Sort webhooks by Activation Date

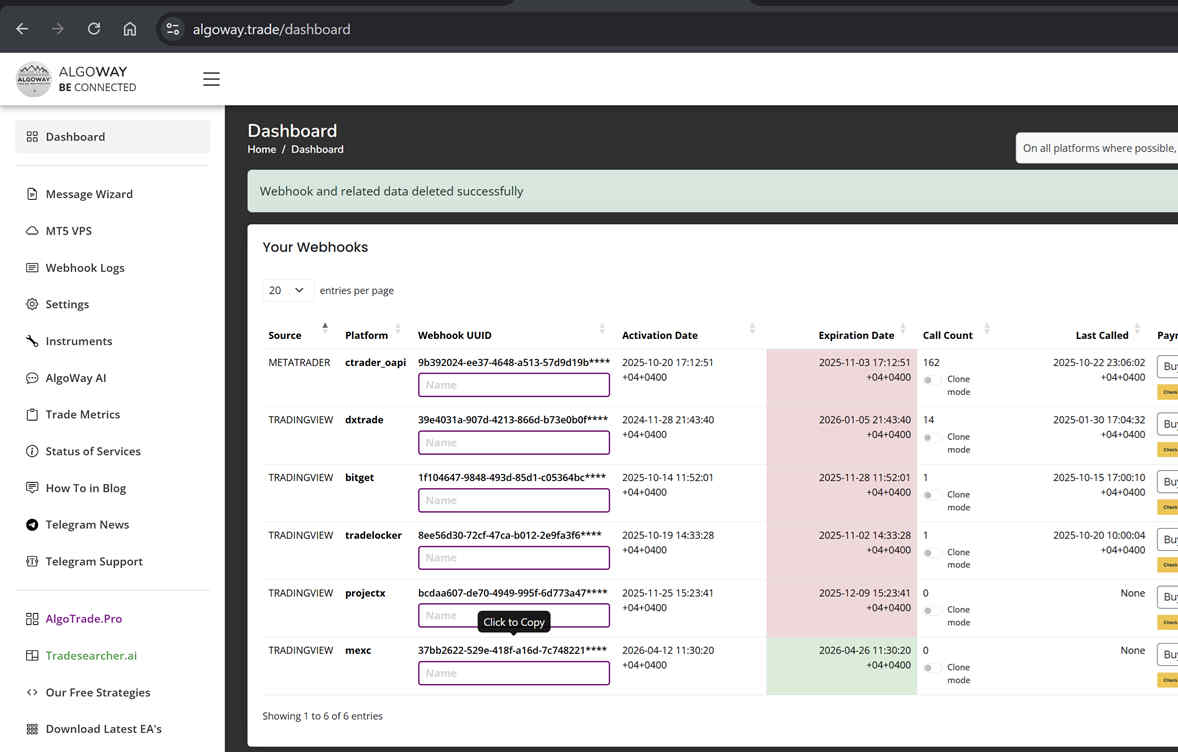(660, 335)
